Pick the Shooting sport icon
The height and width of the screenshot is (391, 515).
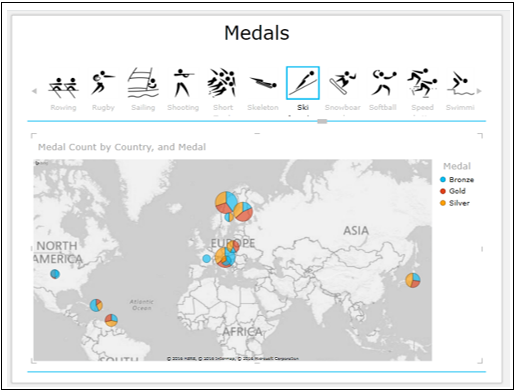pos(183,83)
